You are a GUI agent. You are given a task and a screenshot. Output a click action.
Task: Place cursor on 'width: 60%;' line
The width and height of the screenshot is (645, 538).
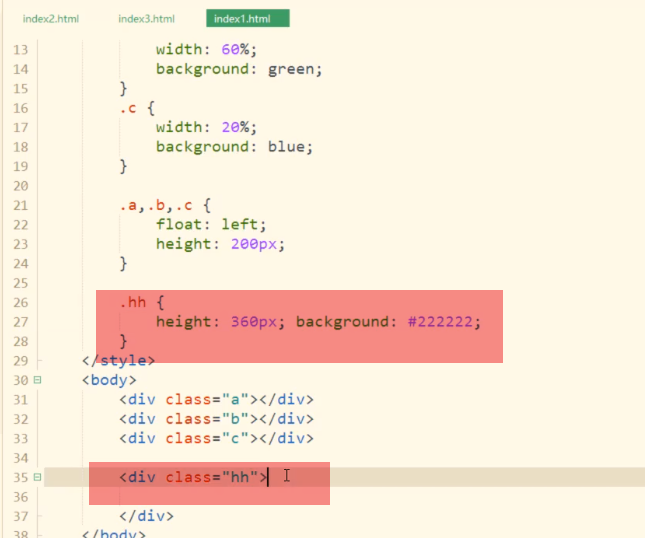[x=206, y=50]
